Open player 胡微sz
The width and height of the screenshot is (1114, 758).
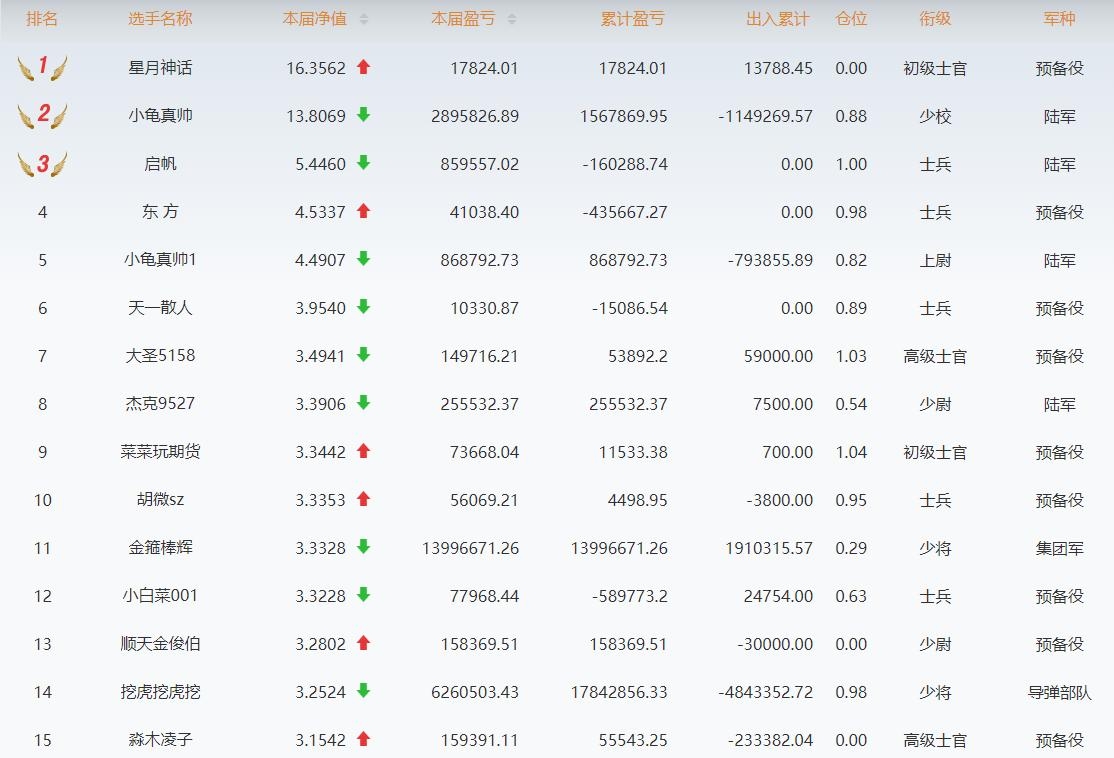(160, 499)
